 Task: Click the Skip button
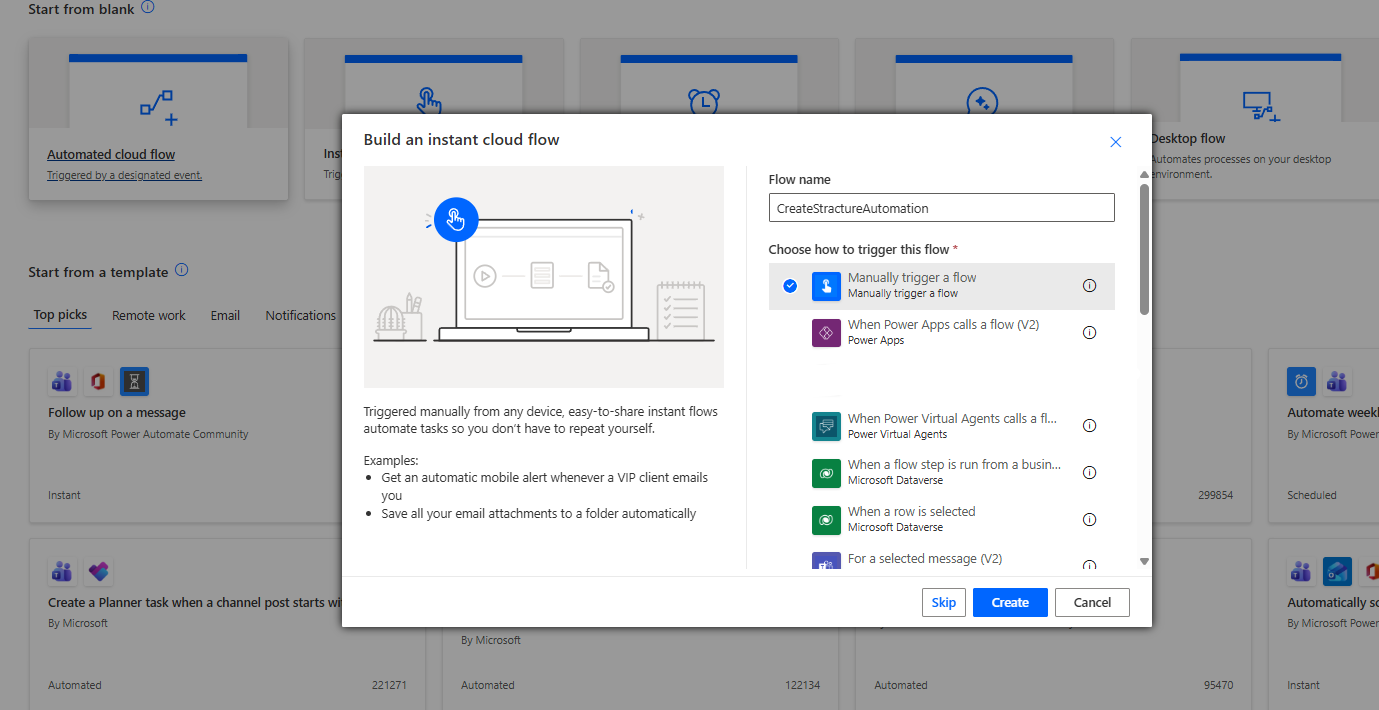943,602
